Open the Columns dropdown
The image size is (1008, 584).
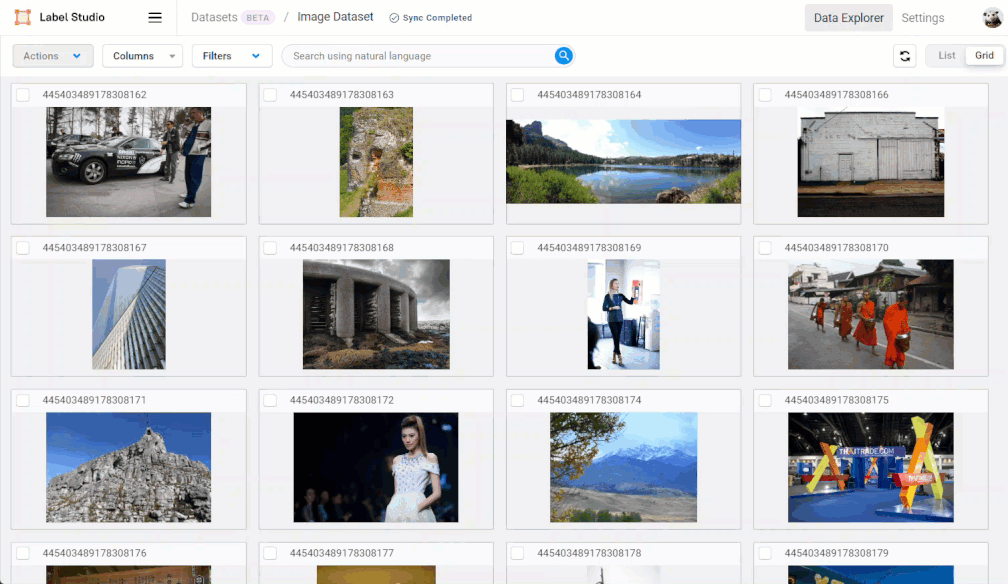pos(142,56)
